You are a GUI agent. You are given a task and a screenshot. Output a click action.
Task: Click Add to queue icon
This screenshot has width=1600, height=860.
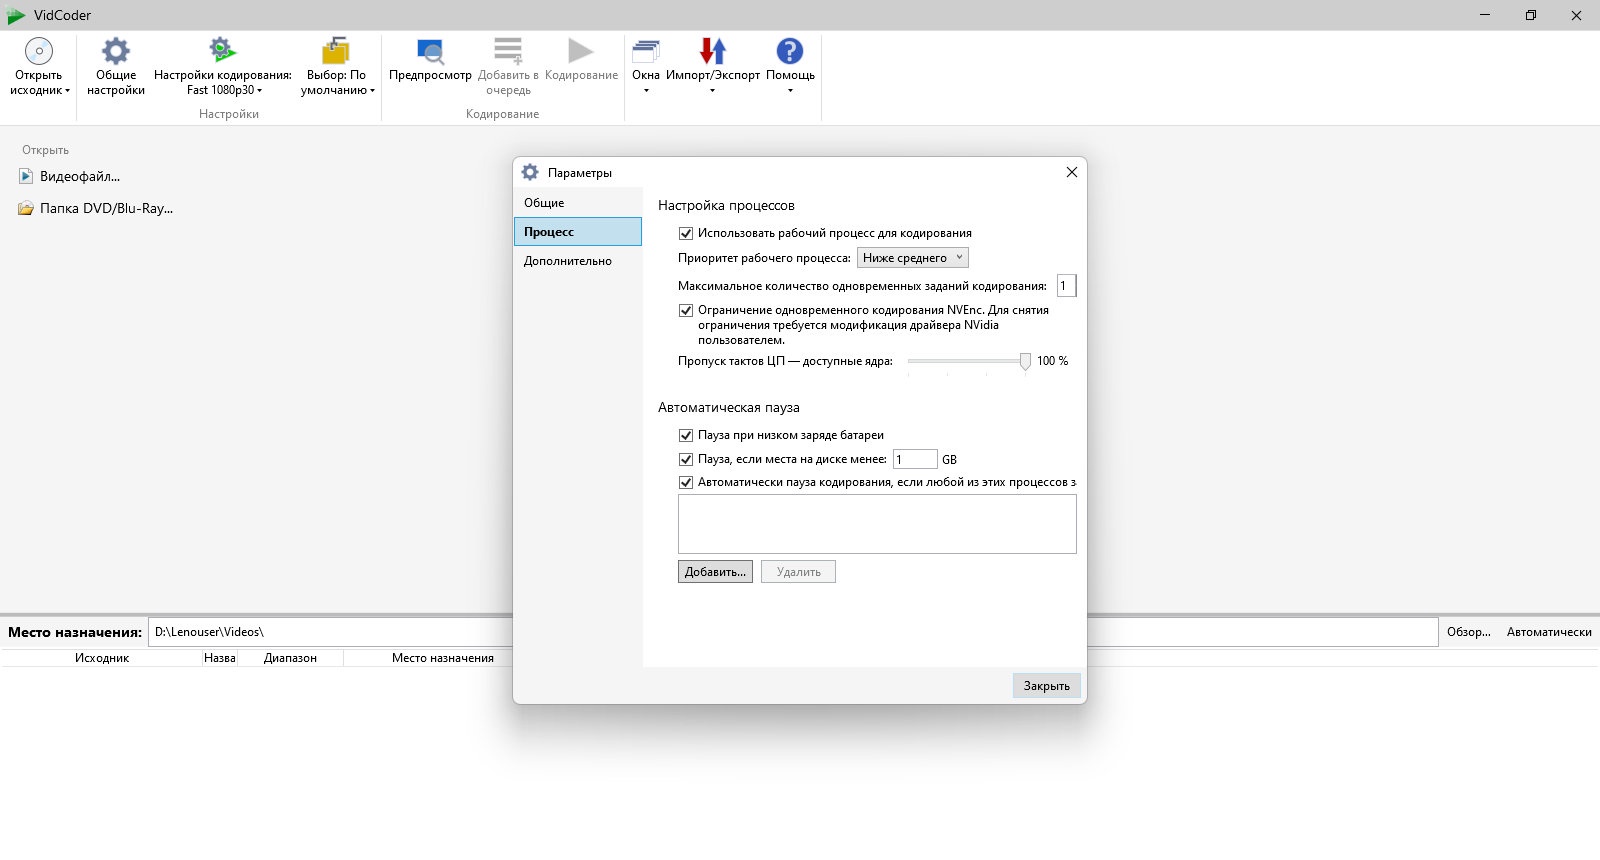pyautogui.click(x=508, y=51)
